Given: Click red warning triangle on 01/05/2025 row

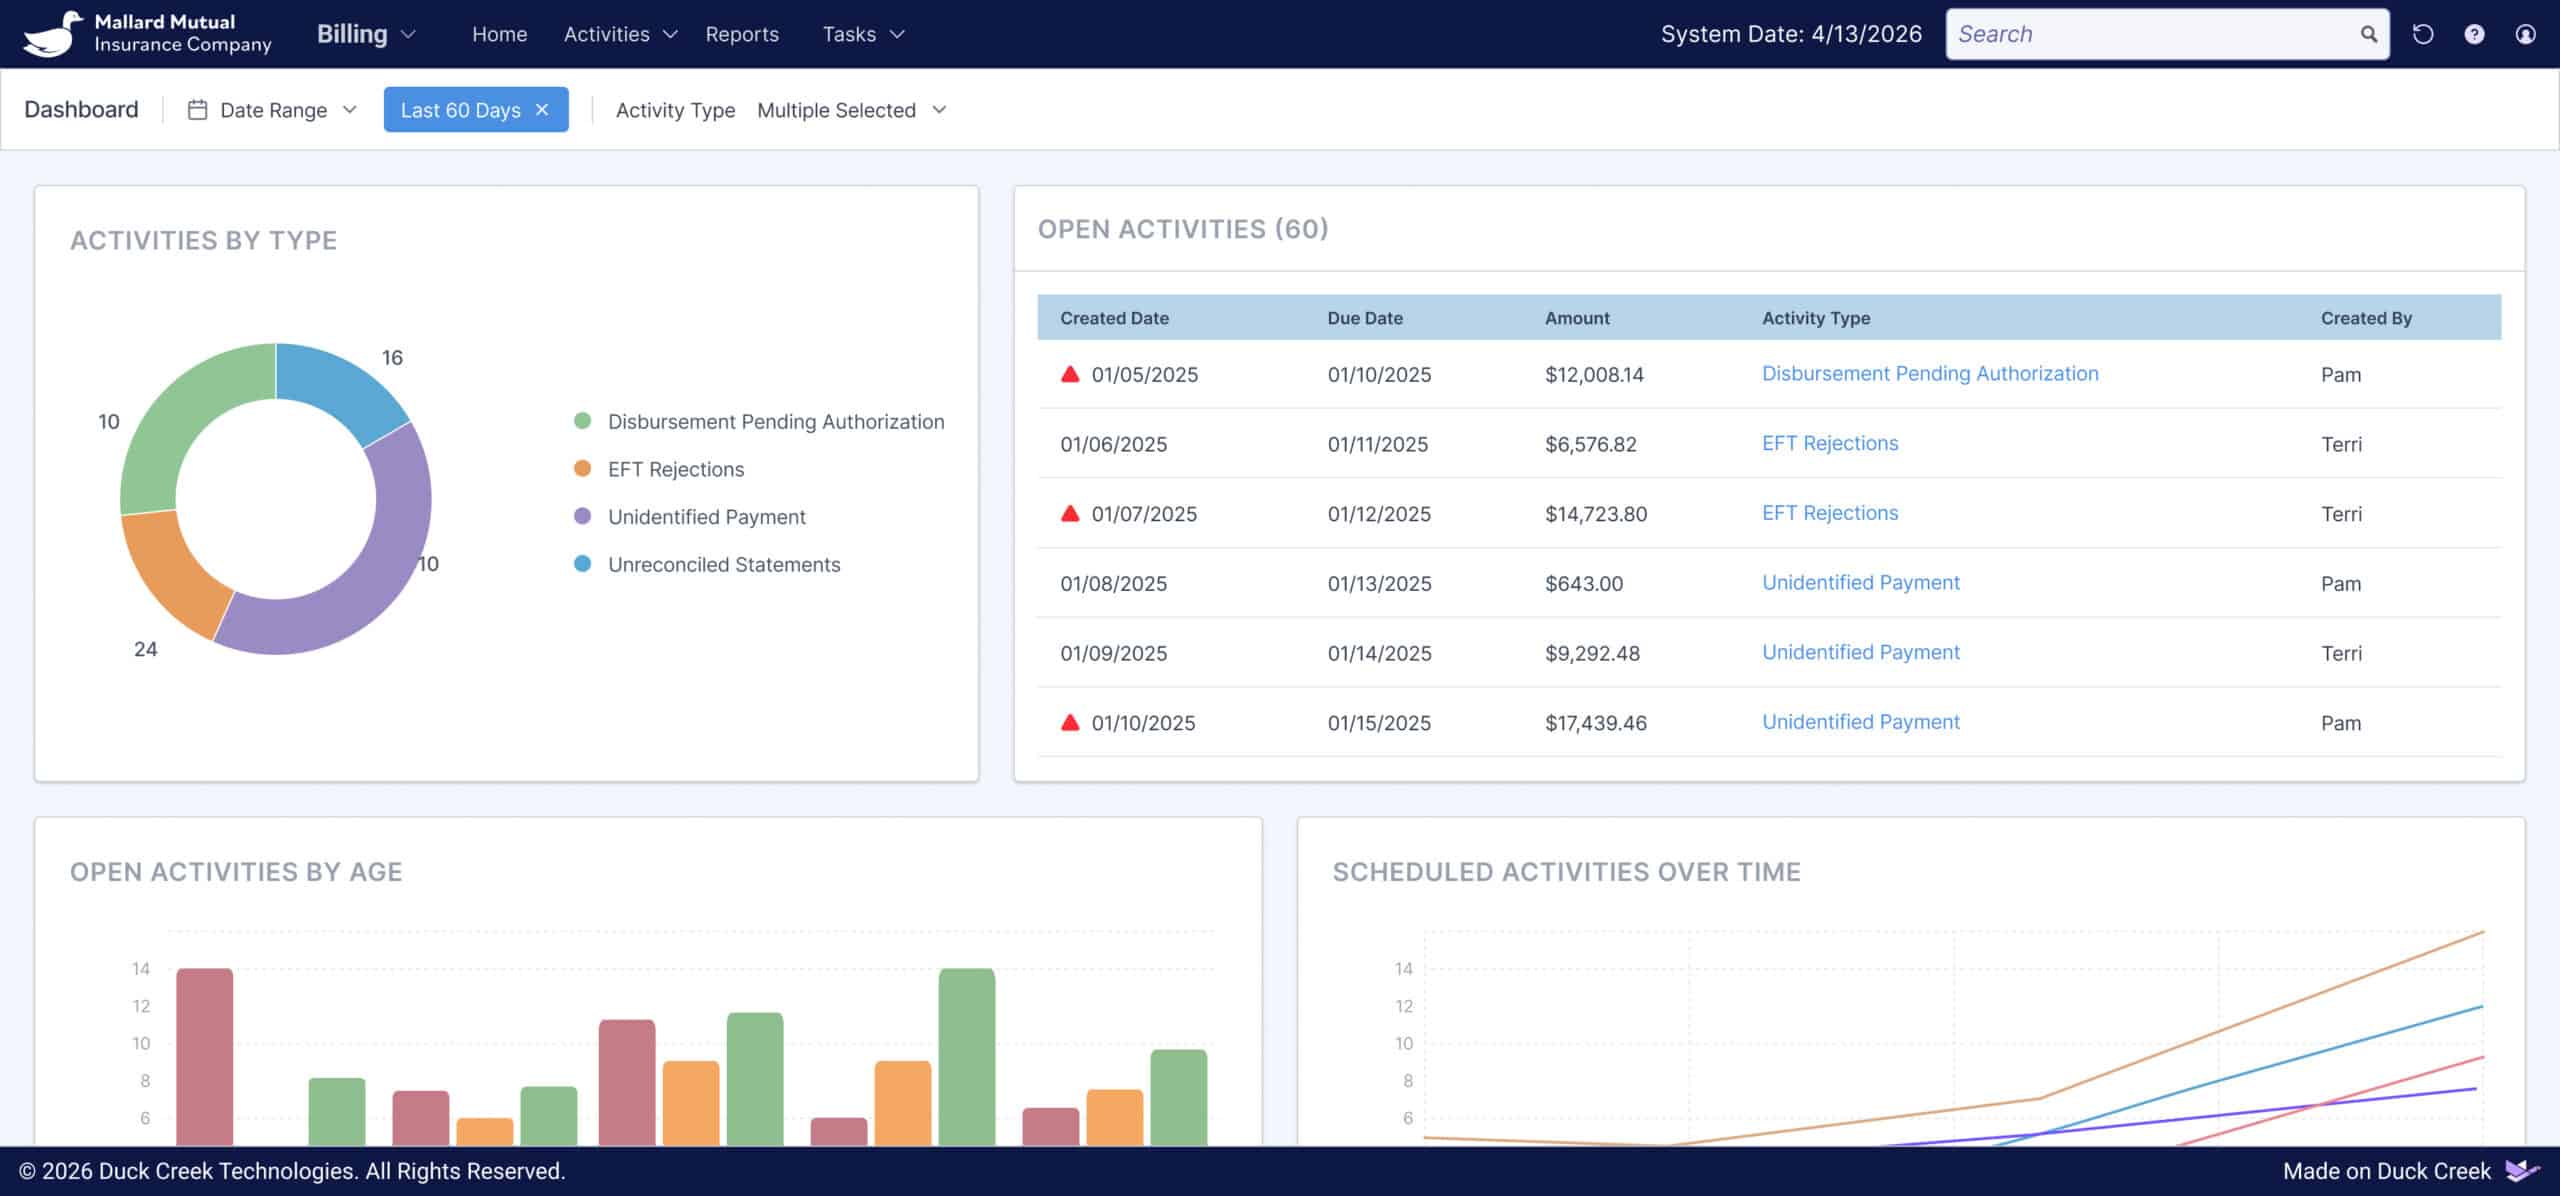Looking at the screenshot, I should click(x=1070, y=374).
